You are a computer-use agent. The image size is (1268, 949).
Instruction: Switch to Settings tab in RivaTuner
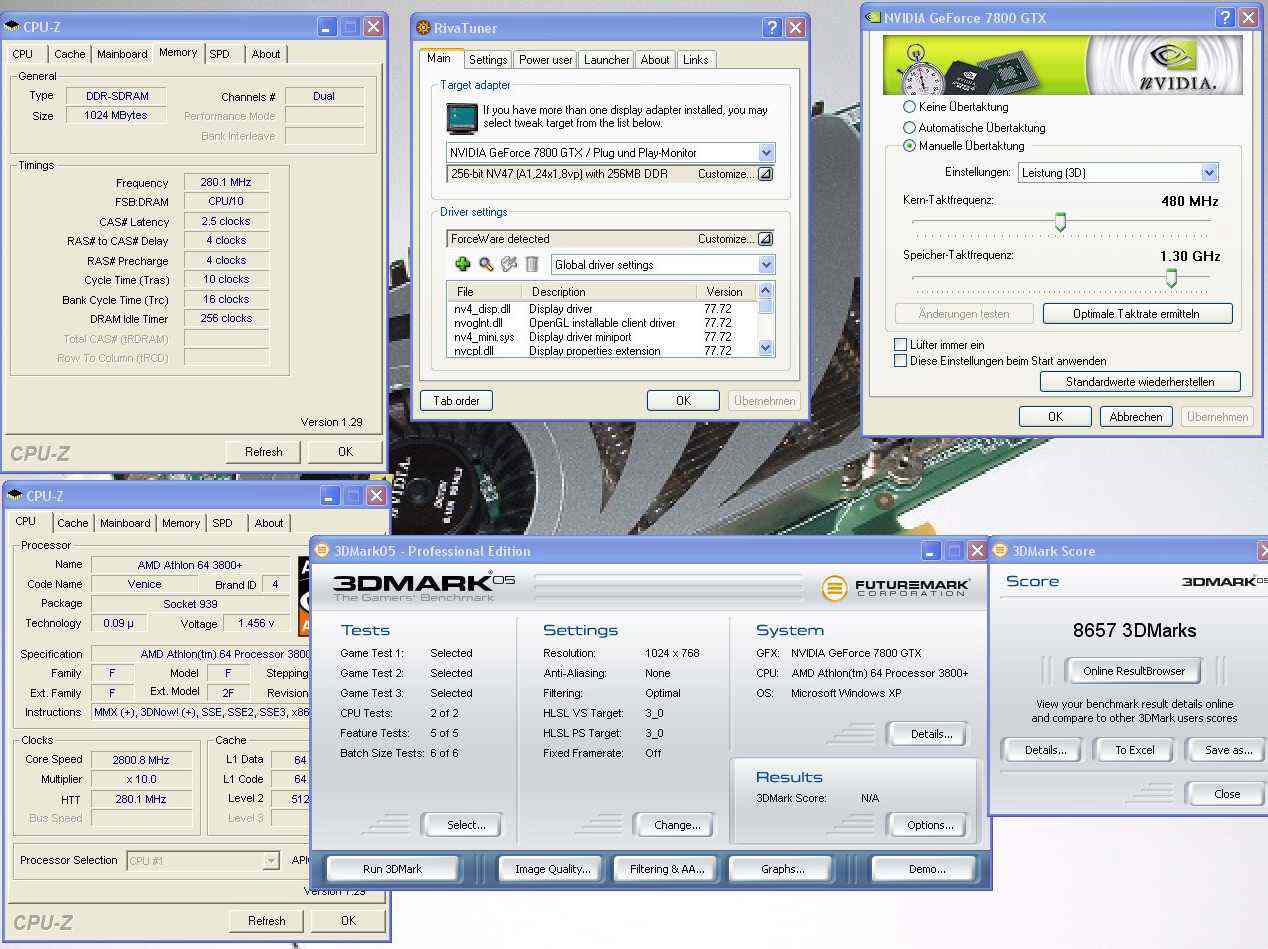pos(488,60)
